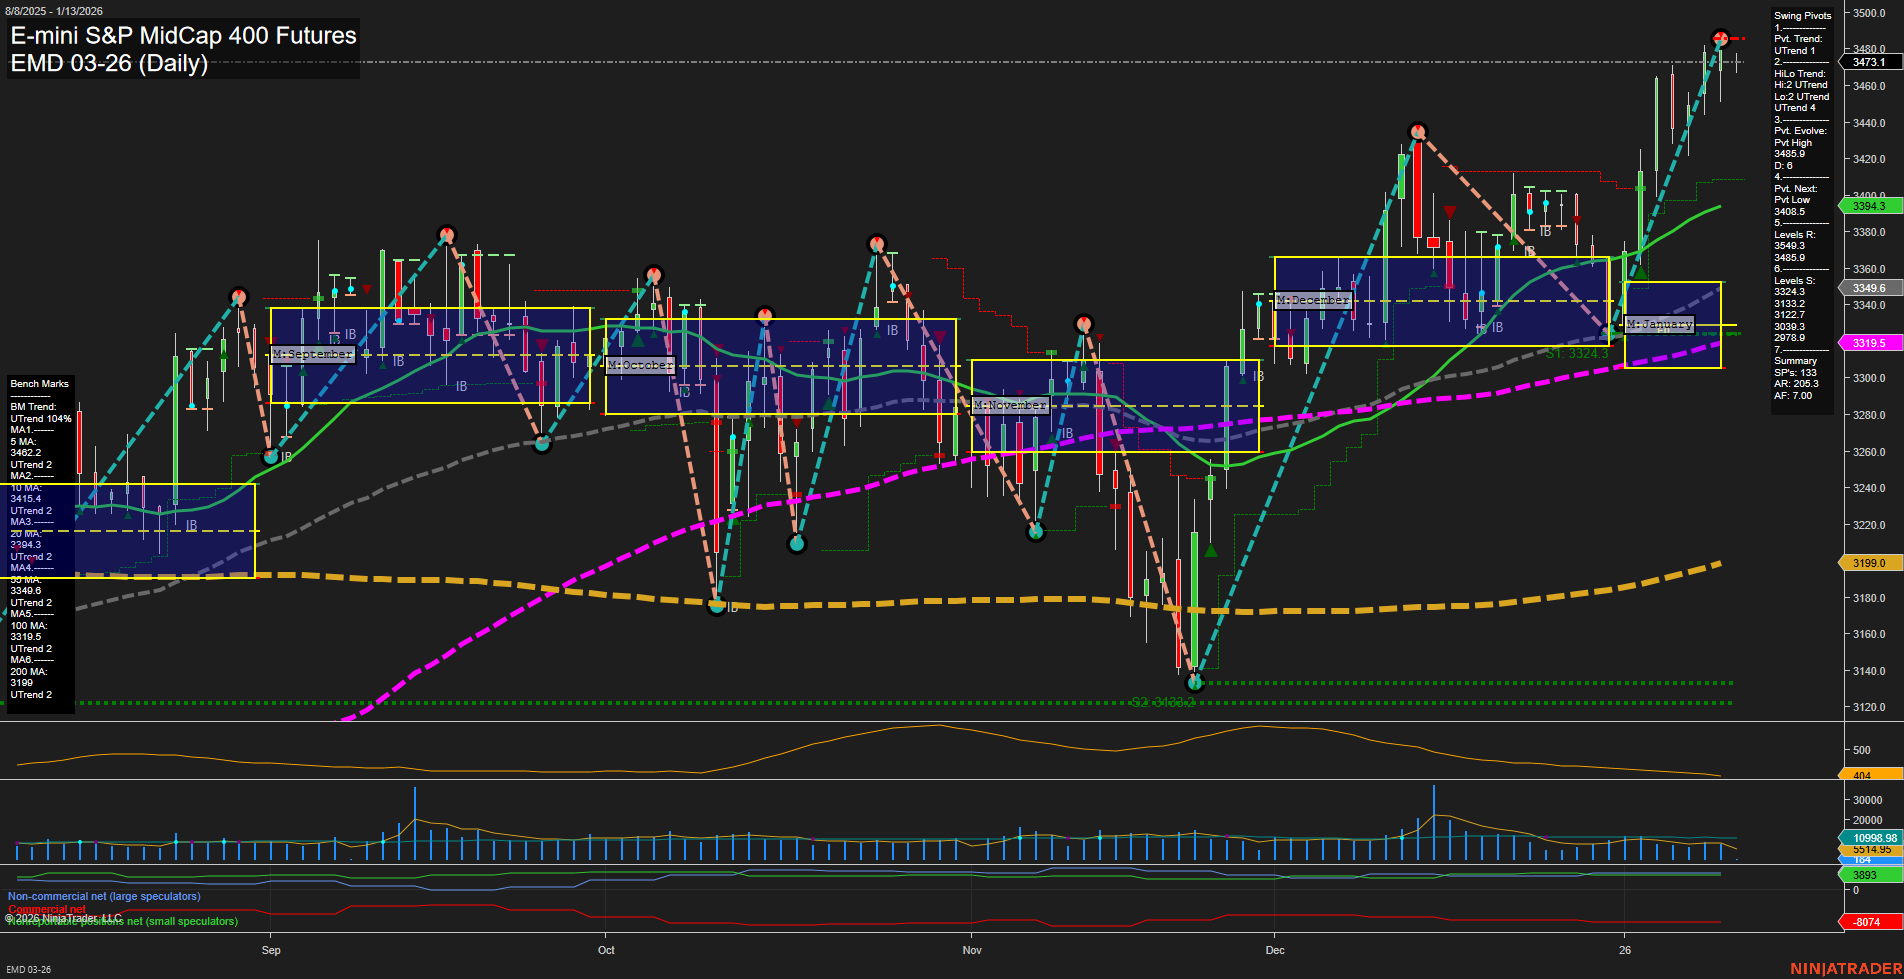Click the magenta 3319.5 price marker

(x=1871, y=342)
